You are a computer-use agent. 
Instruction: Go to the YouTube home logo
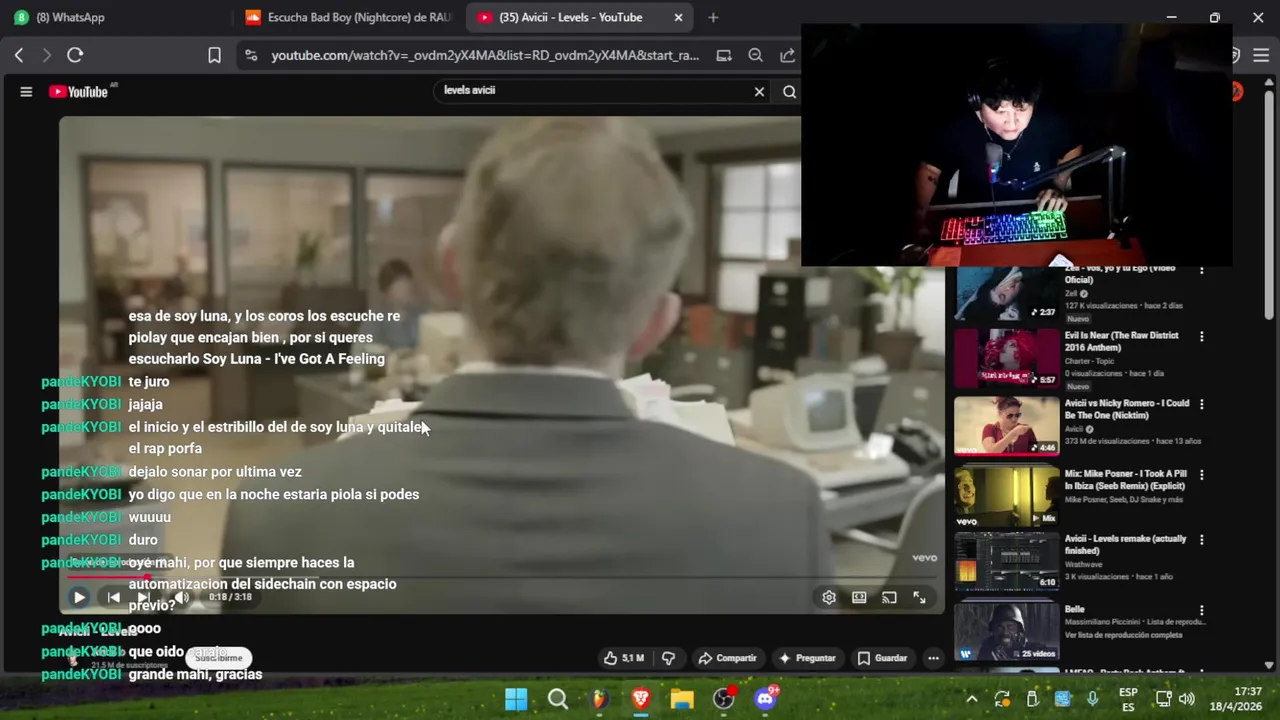79,92
